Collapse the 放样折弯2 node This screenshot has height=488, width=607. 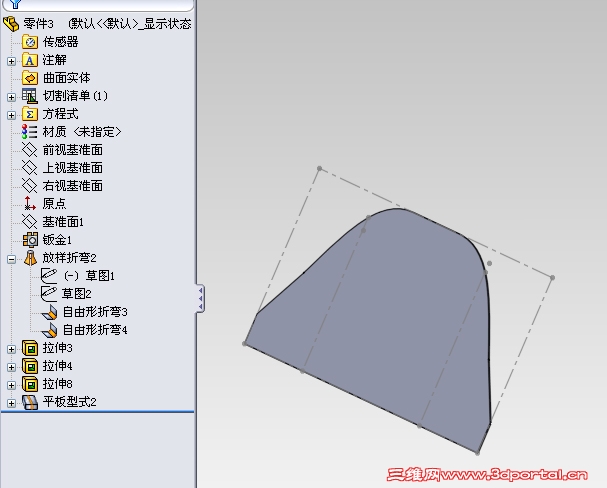pos(11,259)
